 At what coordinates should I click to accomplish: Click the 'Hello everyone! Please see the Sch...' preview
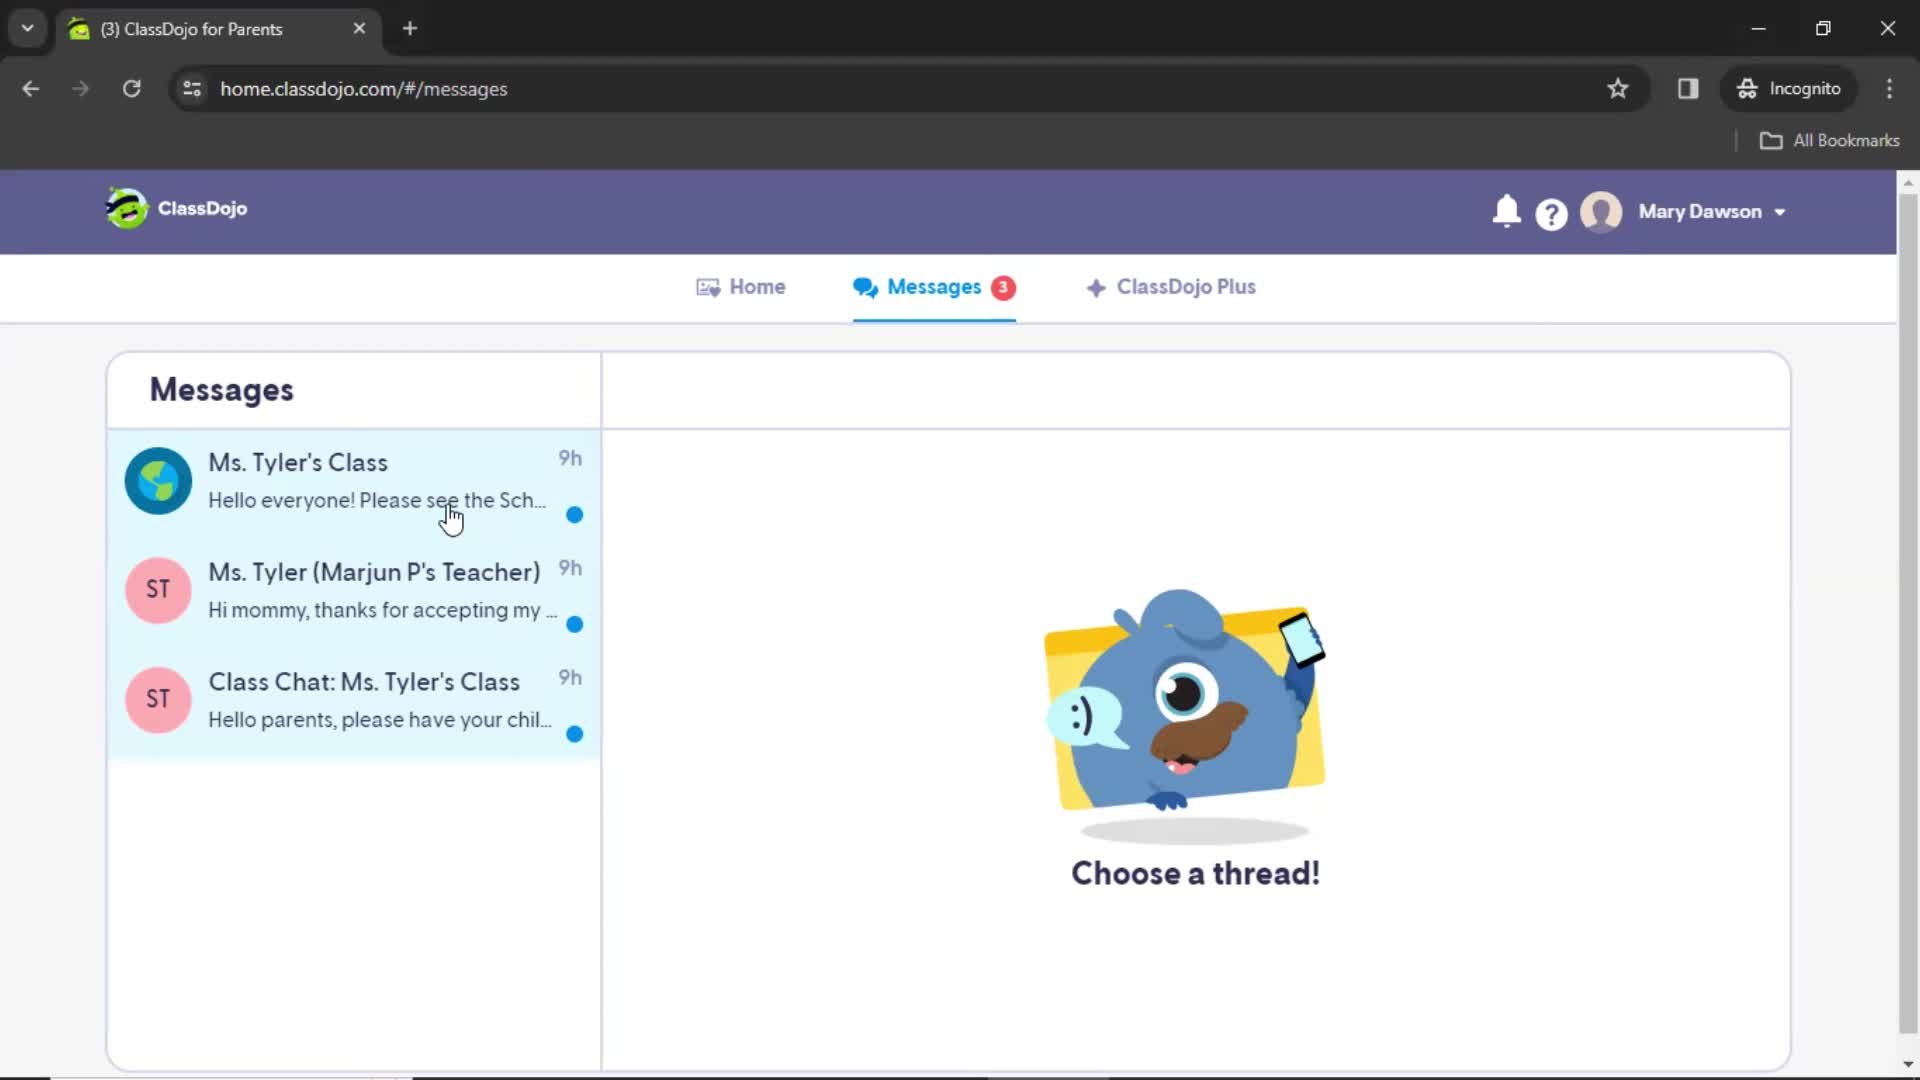point(377,500)
